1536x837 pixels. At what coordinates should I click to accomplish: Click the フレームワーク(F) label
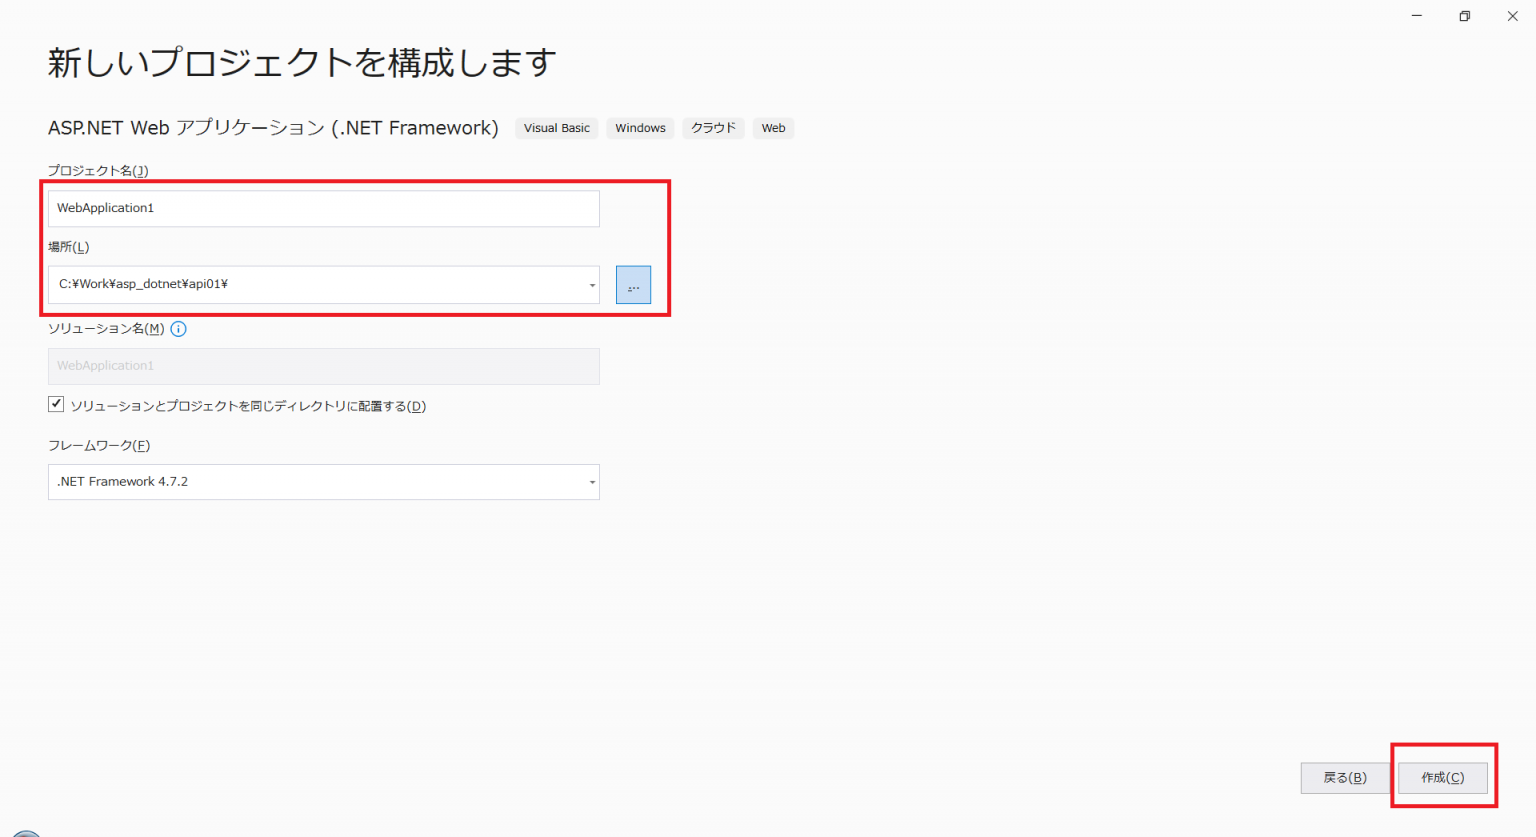coord(99,446)
